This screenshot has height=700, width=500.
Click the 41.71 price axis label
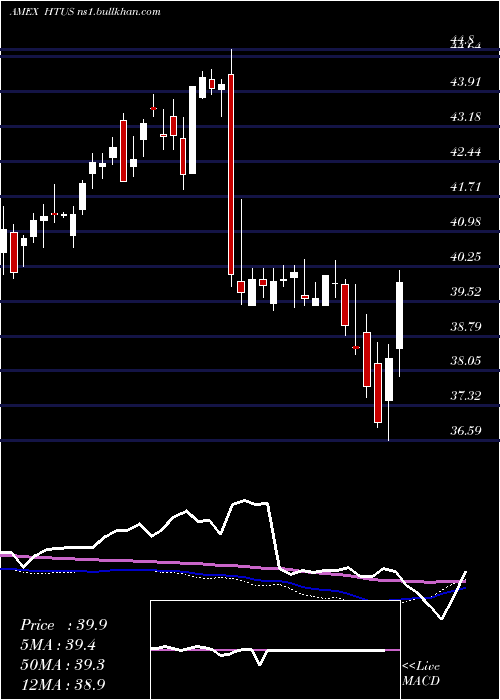click(466, 187)
